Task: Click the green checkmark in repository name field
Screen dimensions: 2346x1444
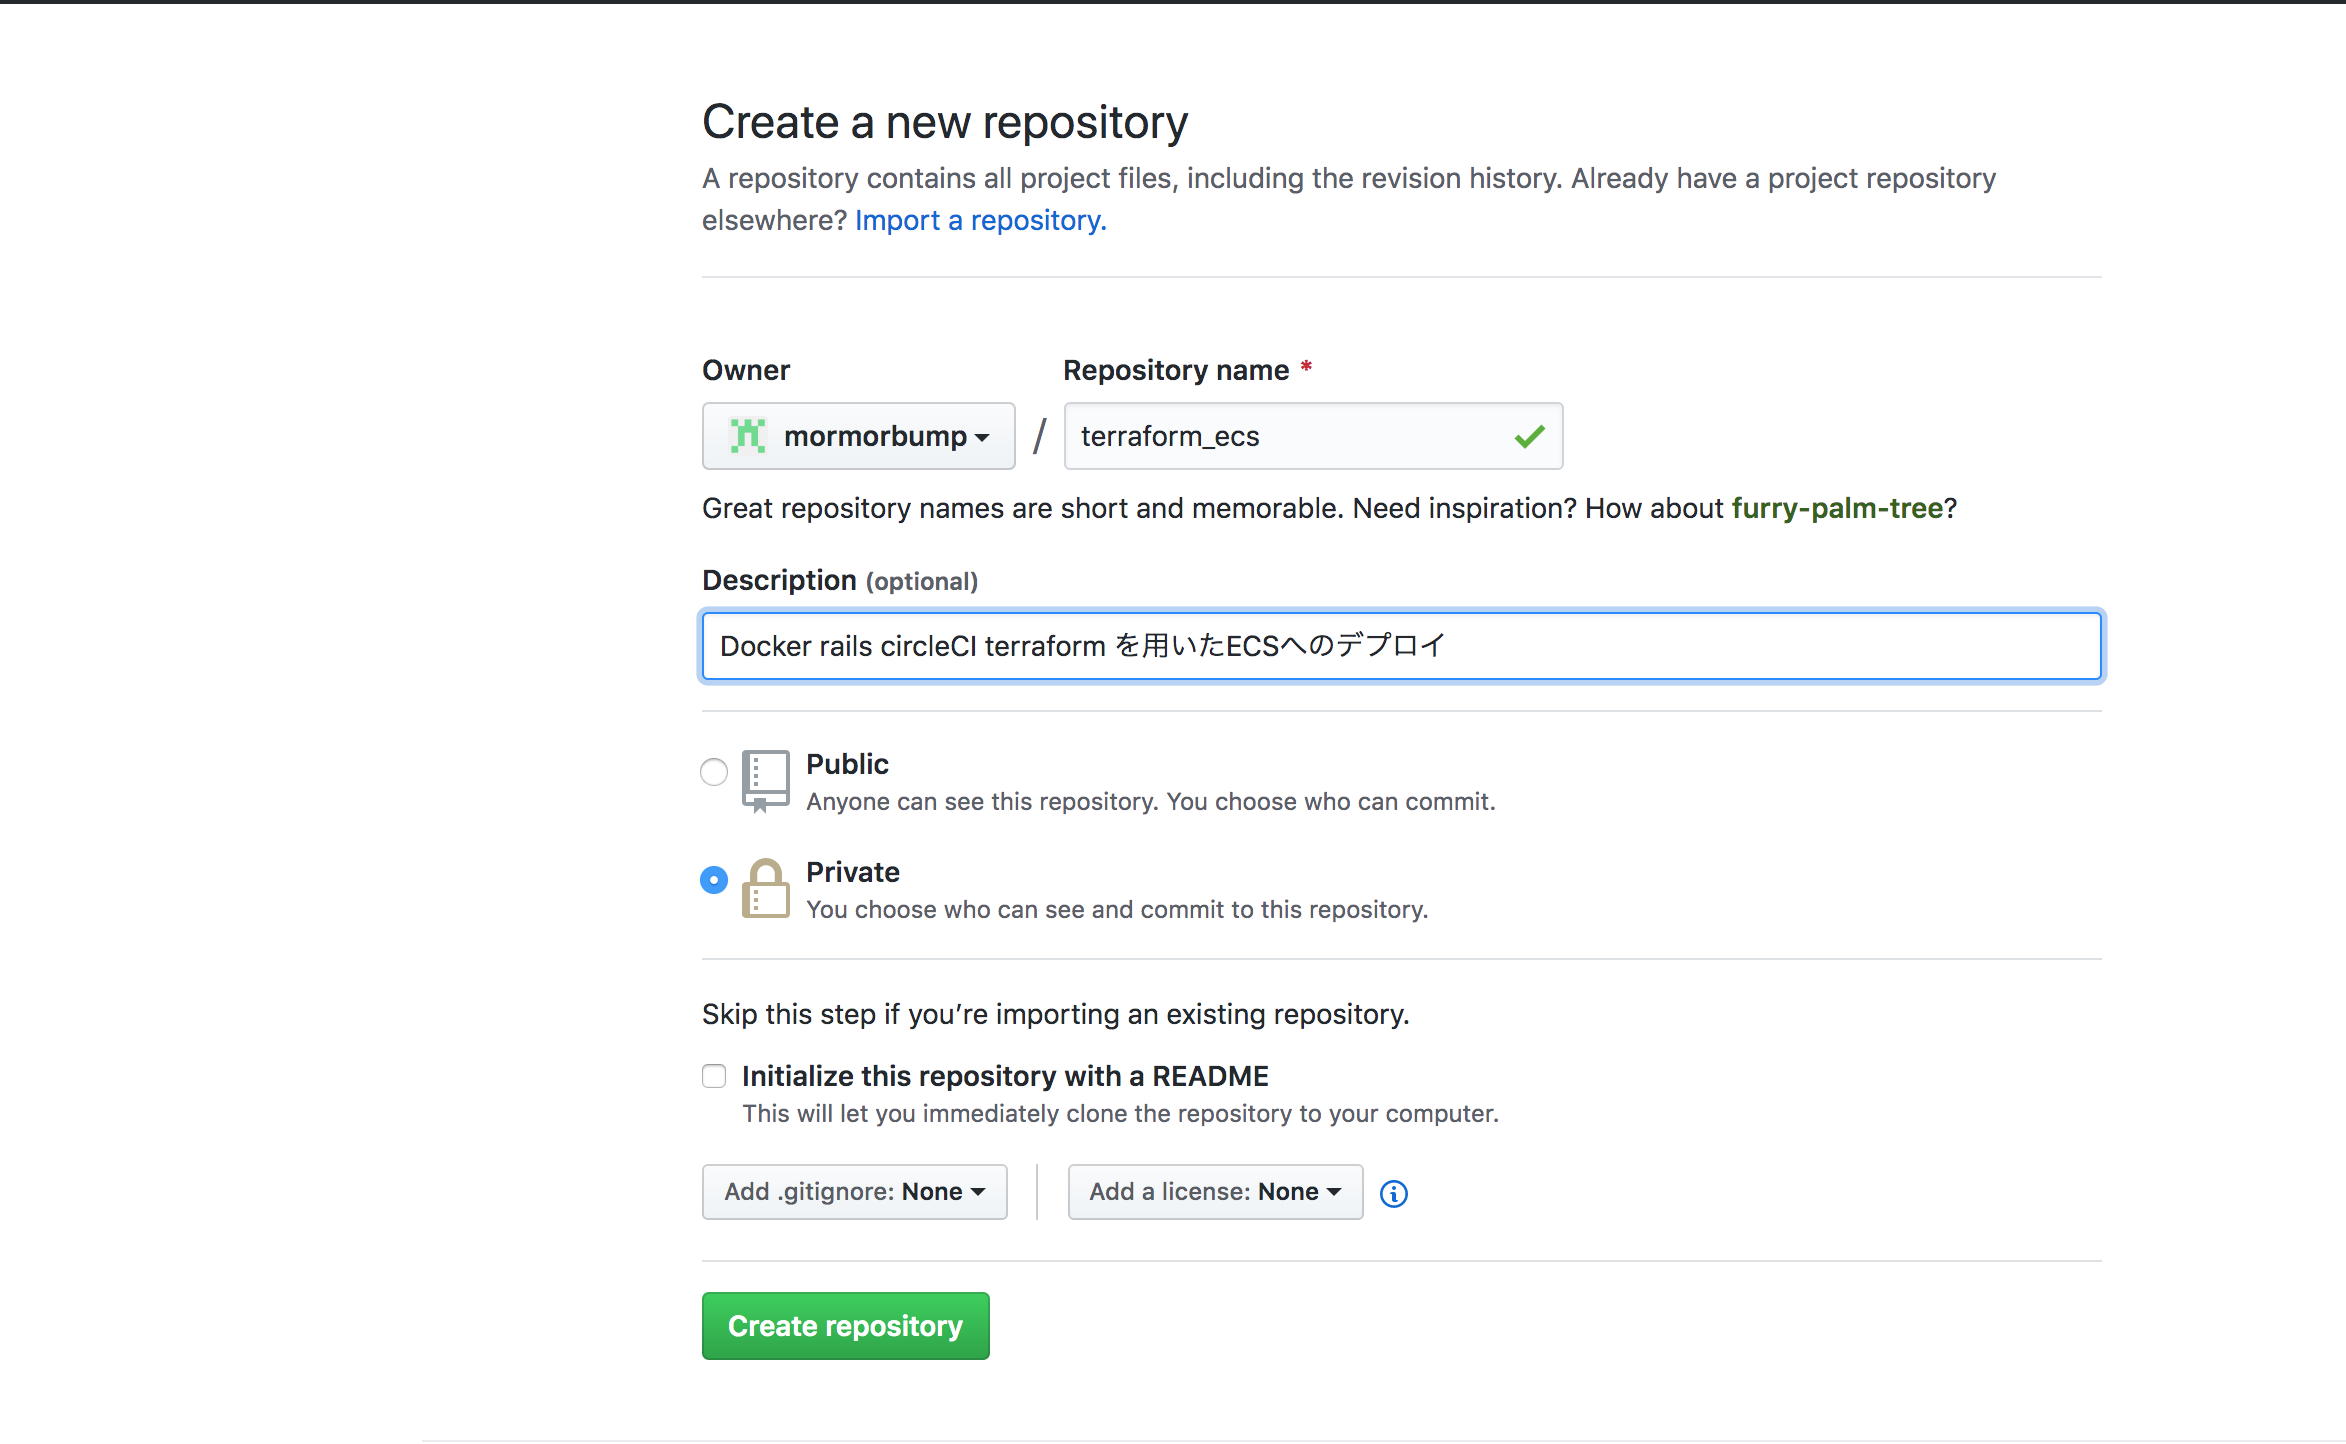Action: (1529, 436)
